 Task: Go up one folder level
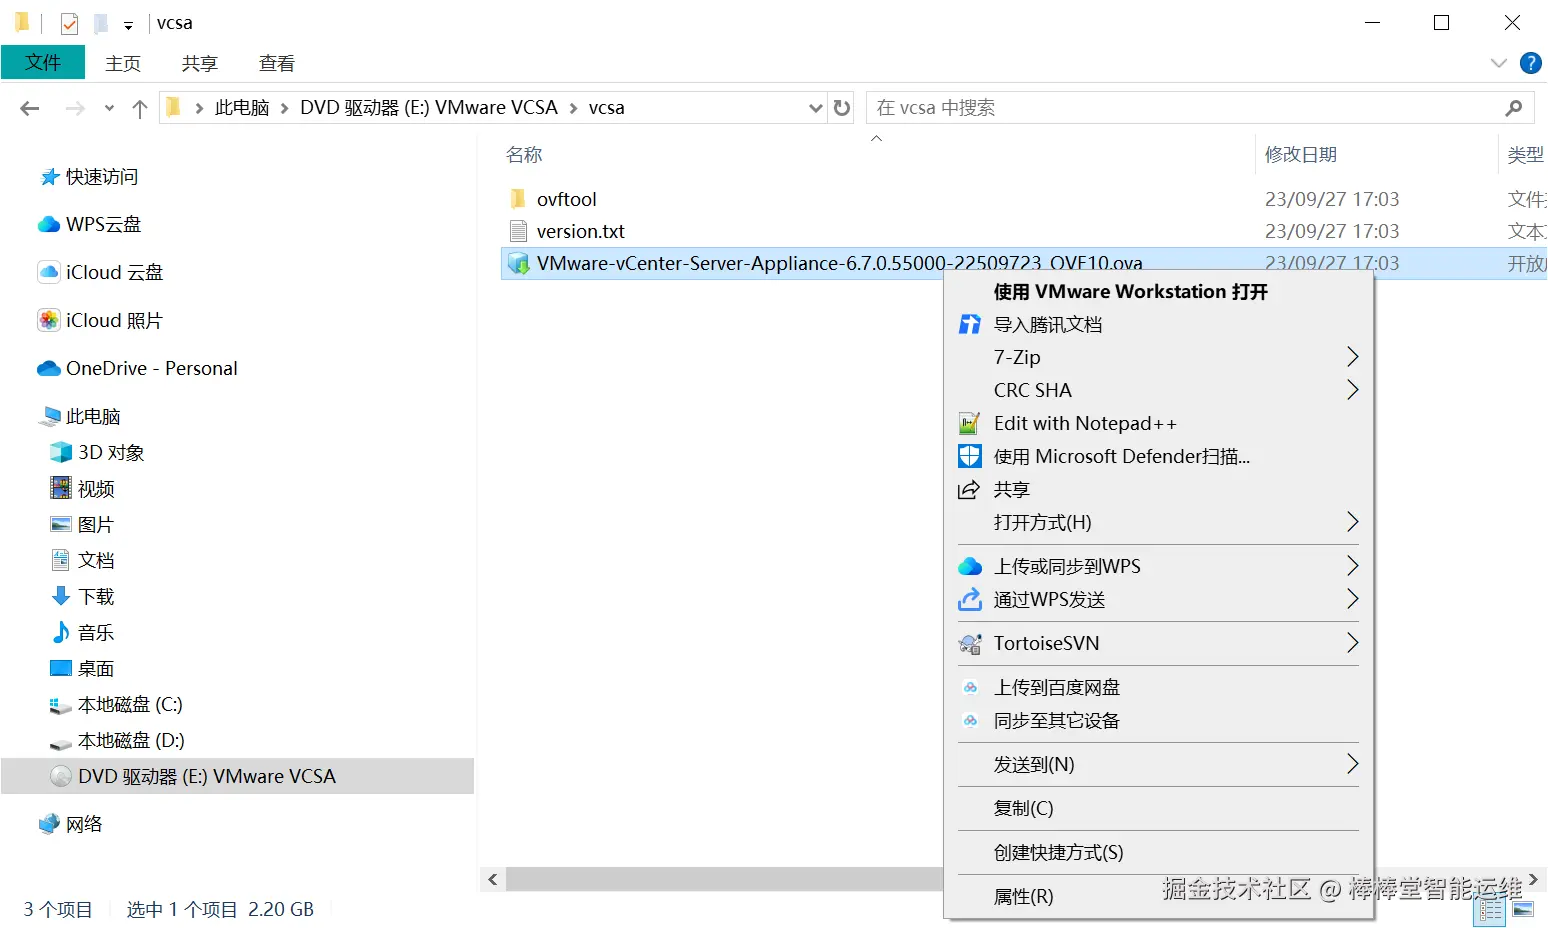click(140, 108)
